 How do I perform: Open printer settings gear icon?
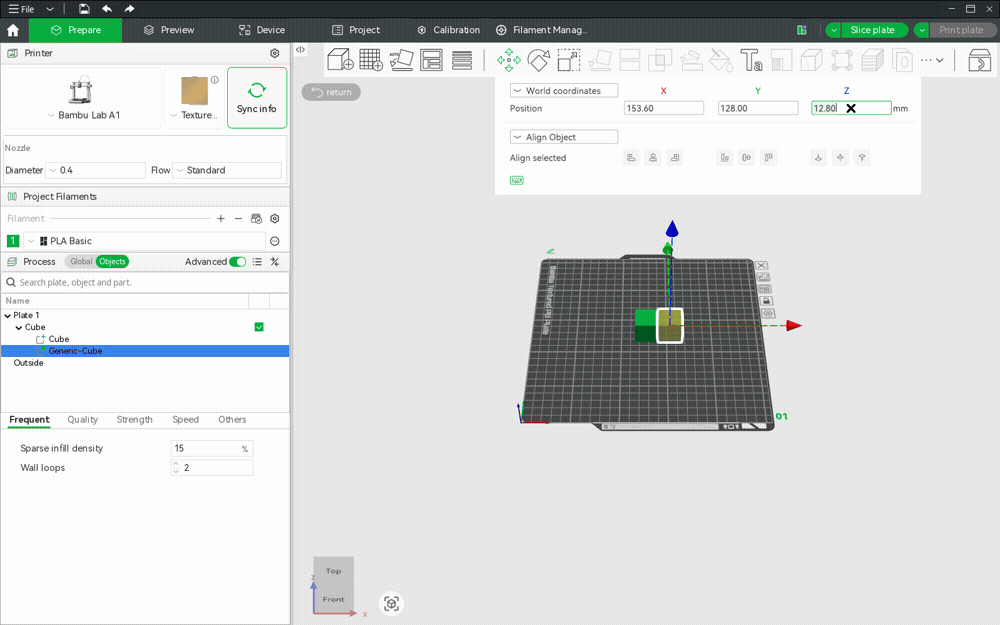[274, 54]
